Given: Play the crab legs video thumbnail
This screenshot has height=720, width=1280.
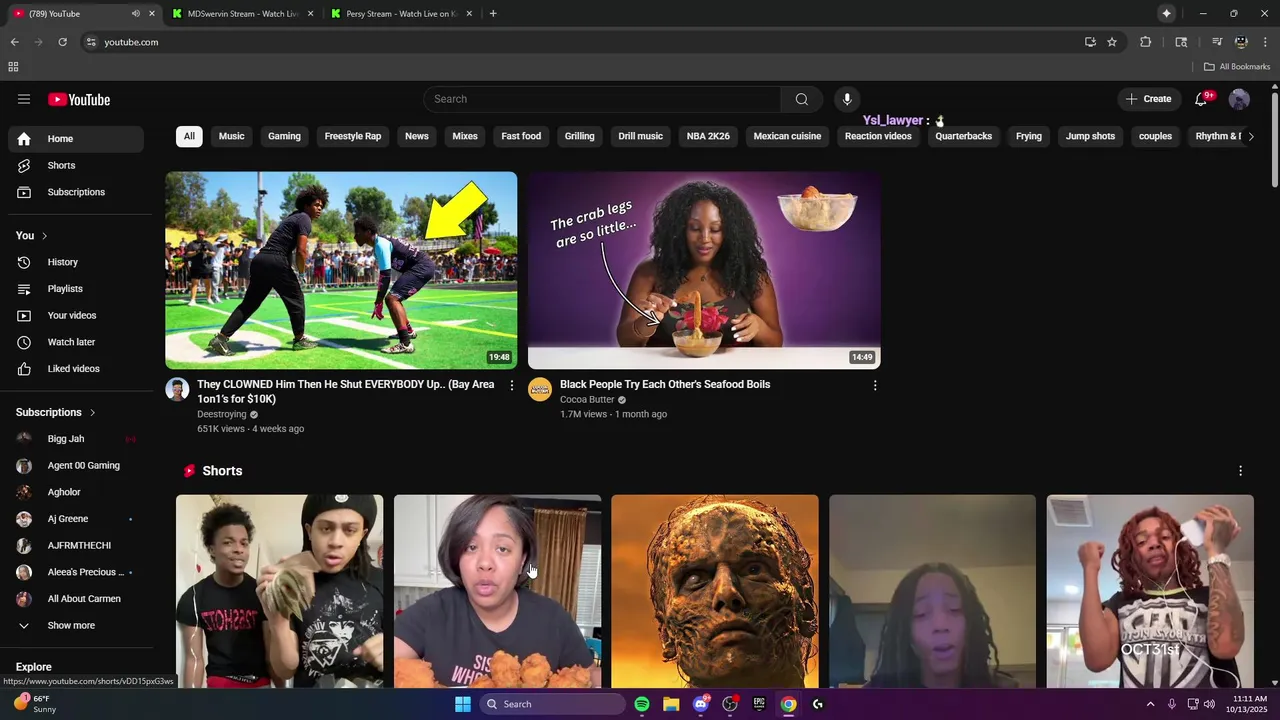Looking at the screenshot, I should [x=704, y=270].
